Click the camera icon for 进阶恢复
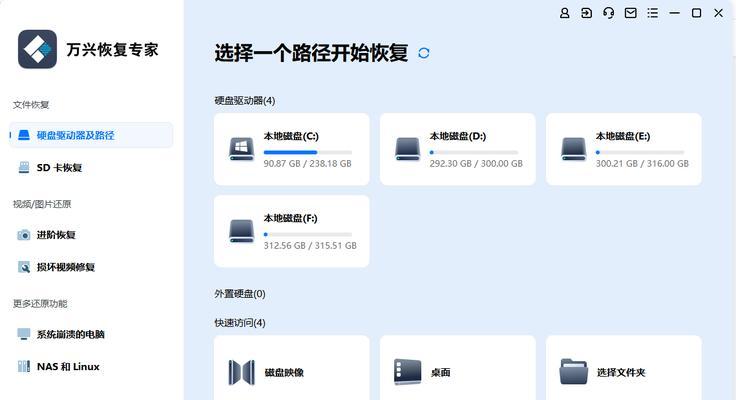The height and width of the screenshot is (400, 736). pos(23,235)
